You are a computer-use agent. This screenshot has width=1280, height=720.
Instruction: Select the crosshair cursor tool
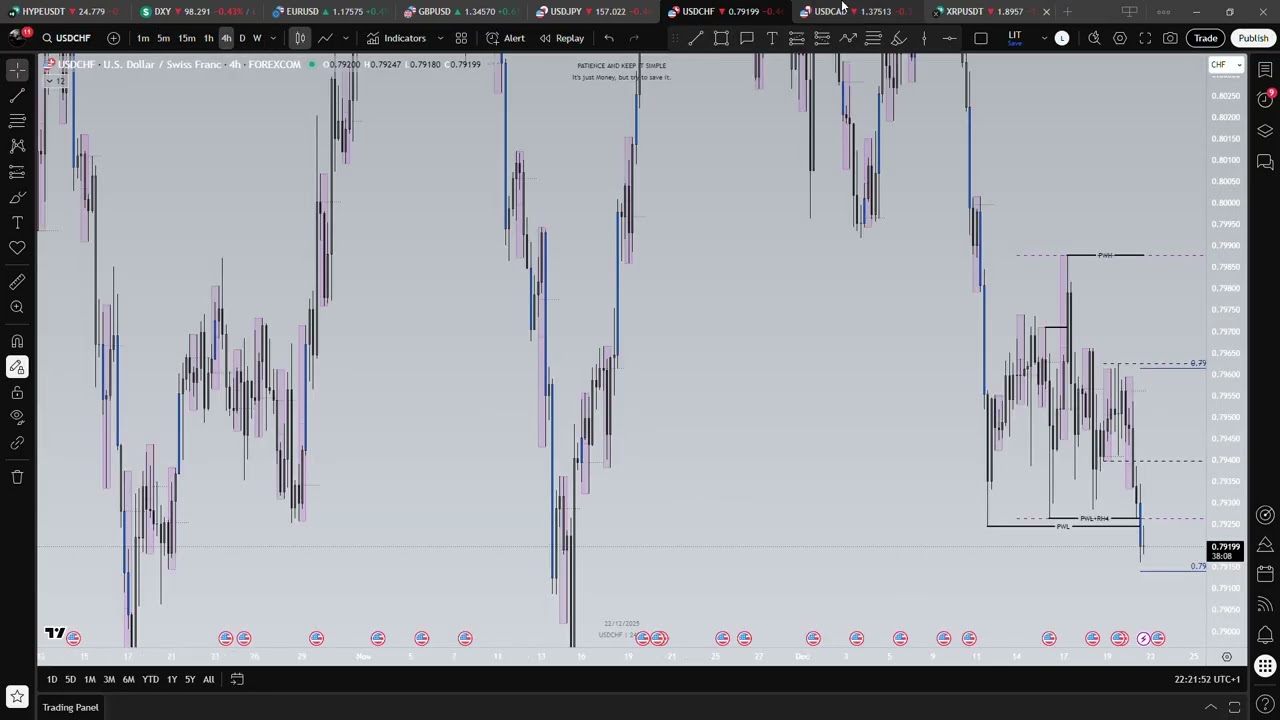pyautogui.click(x=17, y=70)
